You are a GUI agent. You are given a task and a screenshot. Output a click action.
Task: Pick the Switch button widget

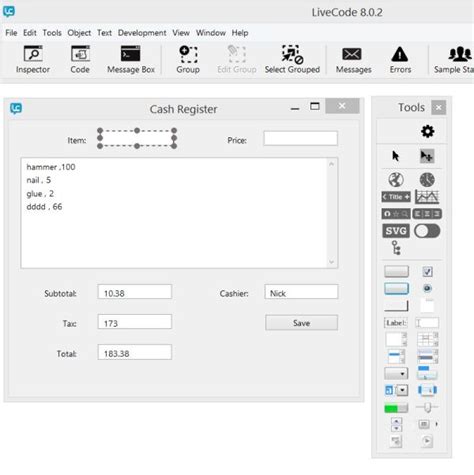tap(427, 231)
